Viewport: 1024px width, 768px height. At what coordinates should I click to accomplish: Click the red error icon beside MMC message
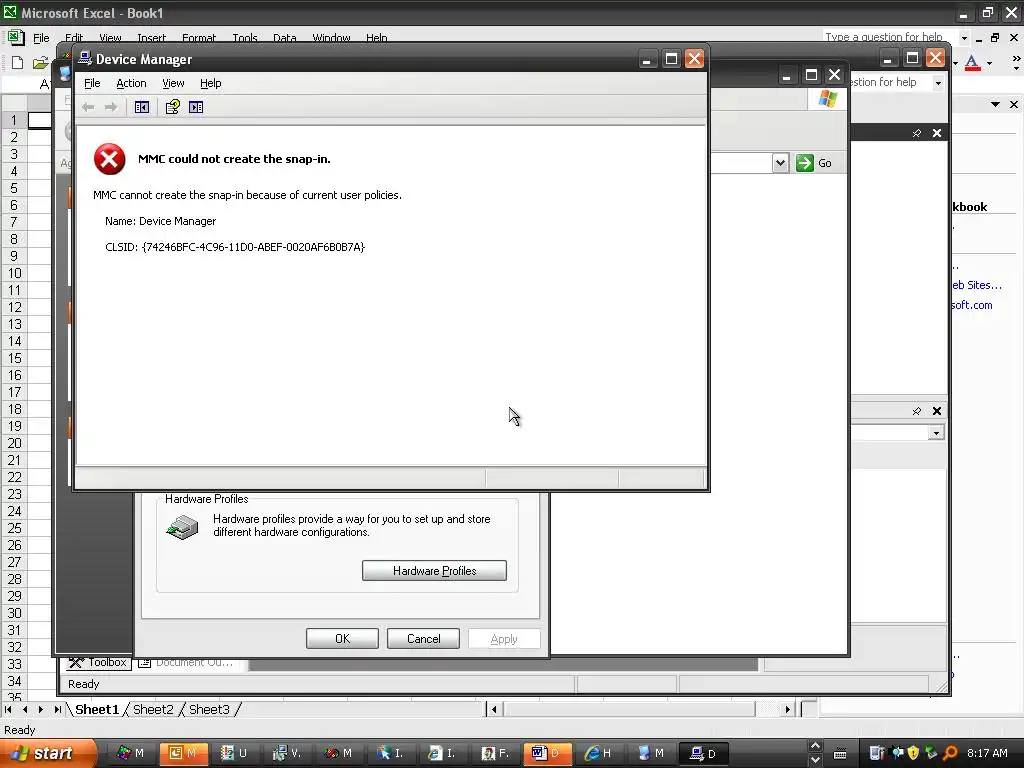point(109,159)
